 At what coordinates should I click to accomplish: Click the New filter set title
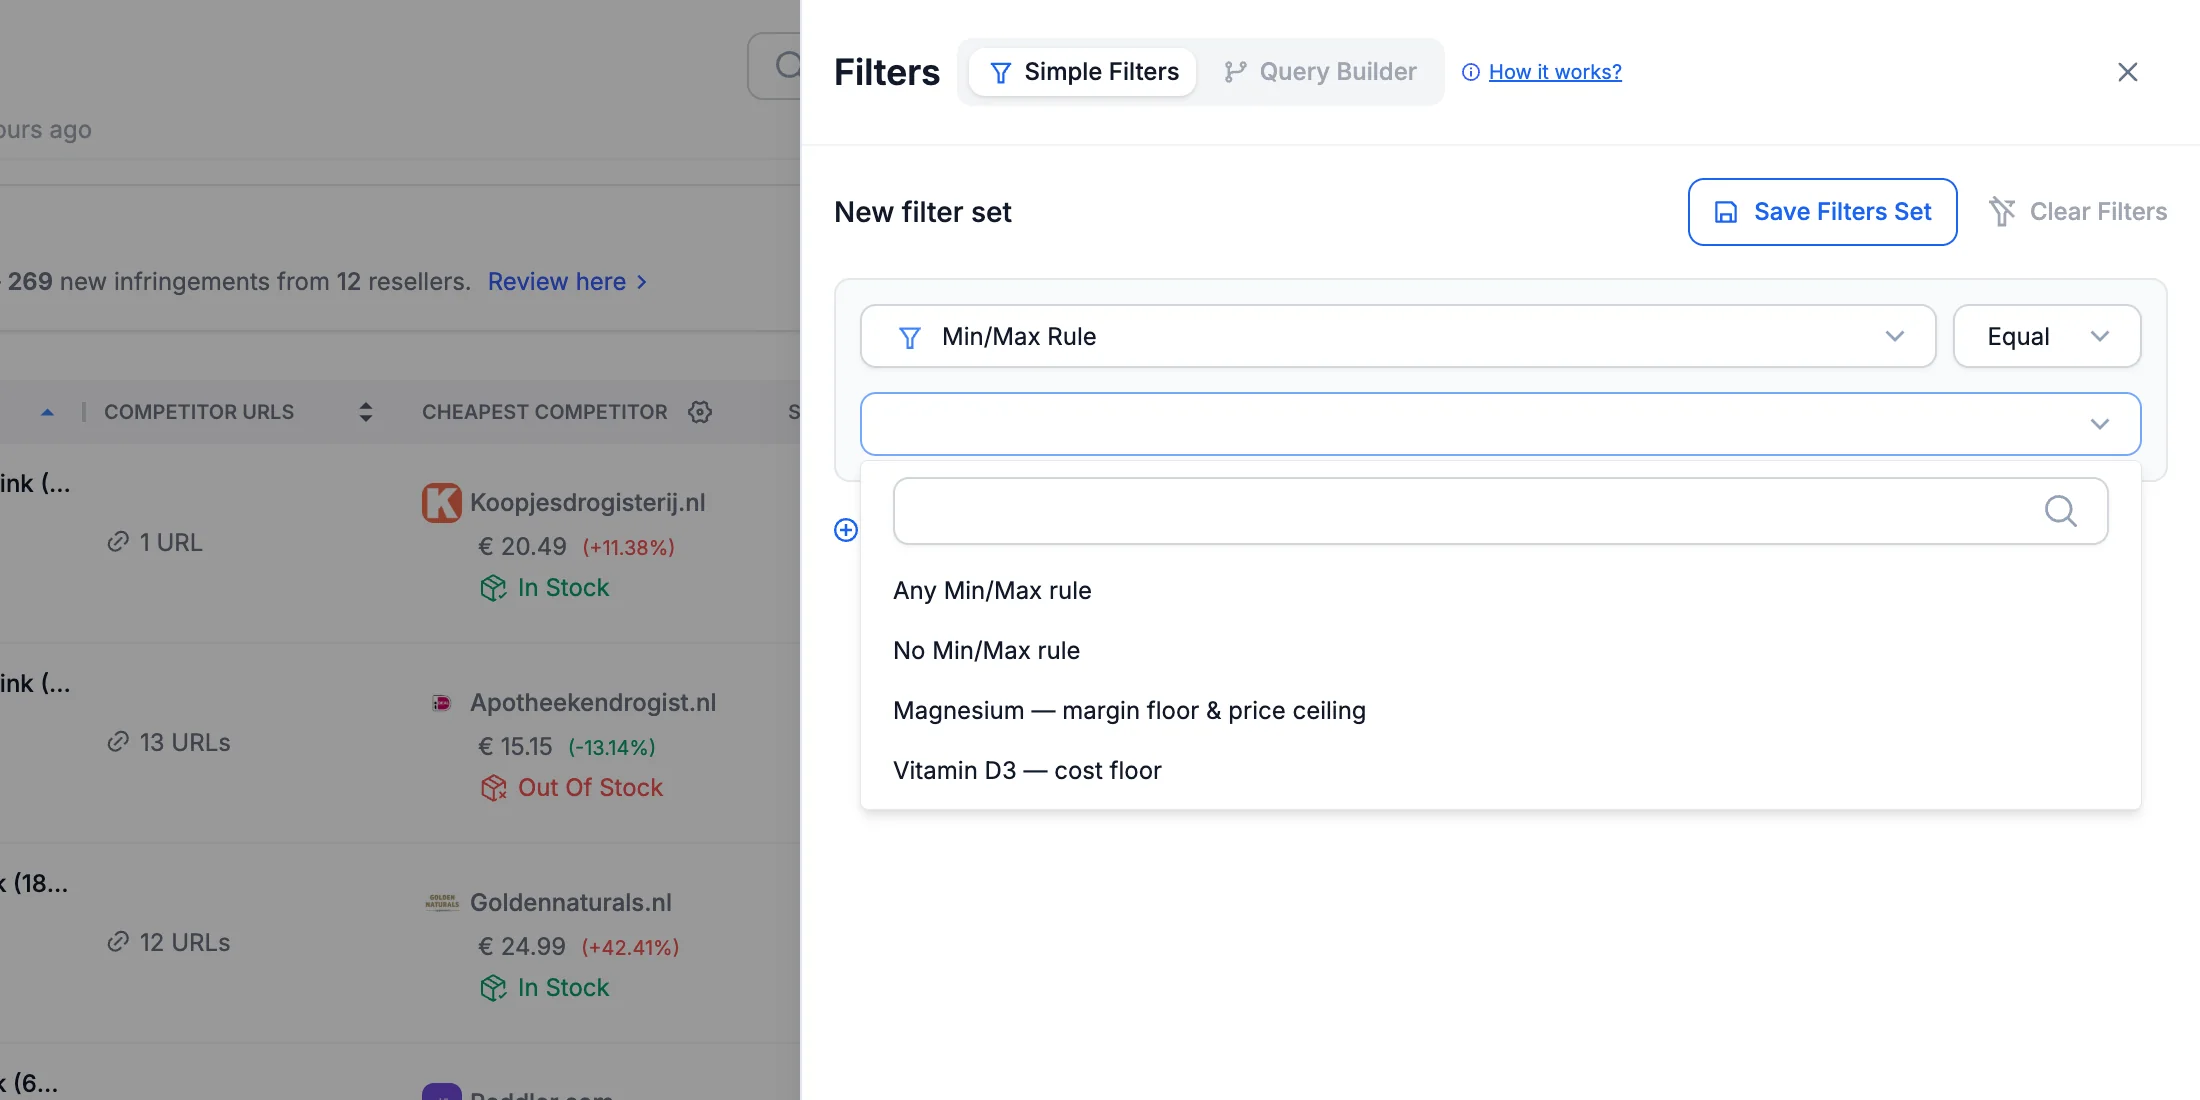coord(922,212)
